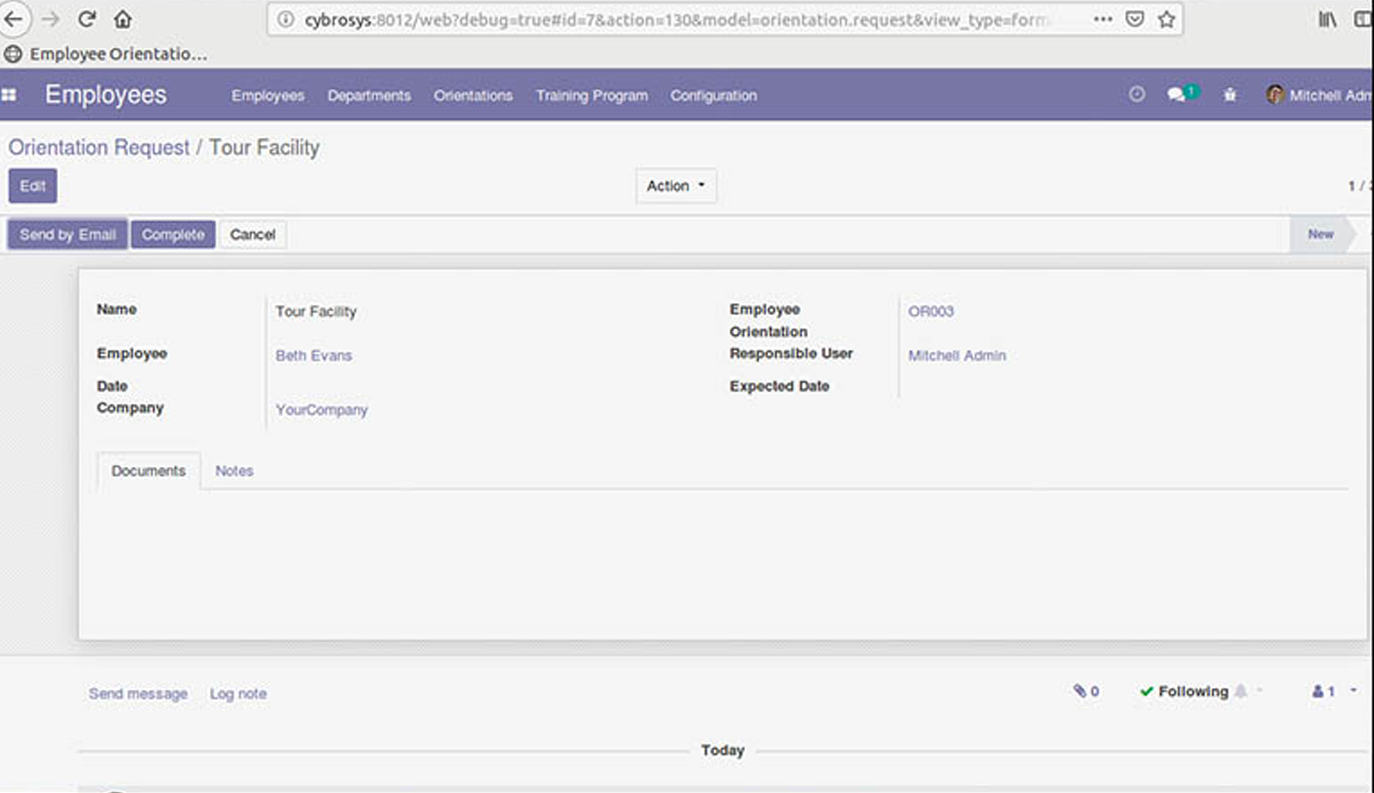This screenshot has width=1374, height=793.
Task: Click the notification bell beside Following
Action: point(1241,691)
